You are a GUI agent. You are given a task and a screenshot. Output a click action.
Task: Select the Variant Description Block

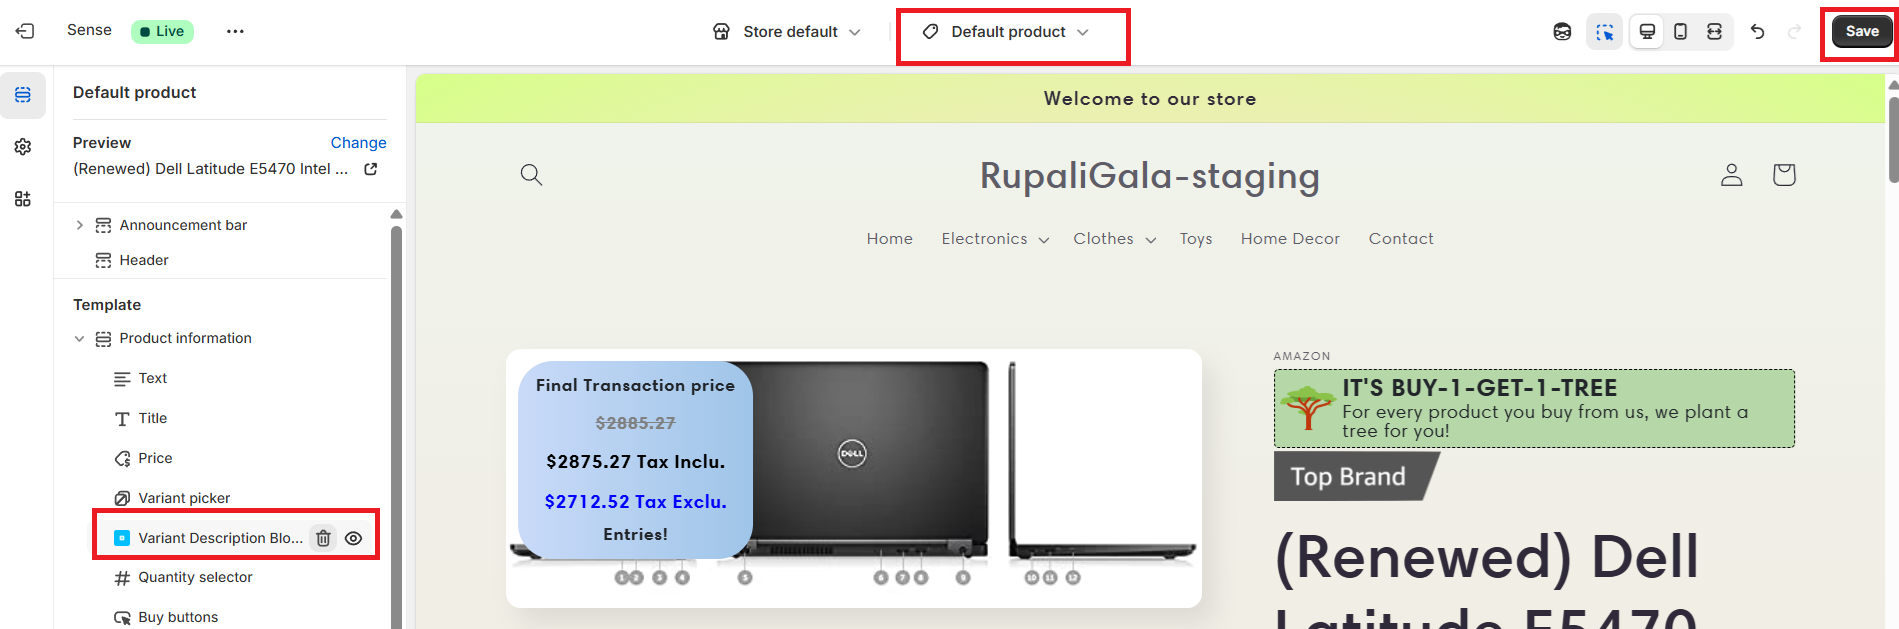coord(220,538)
